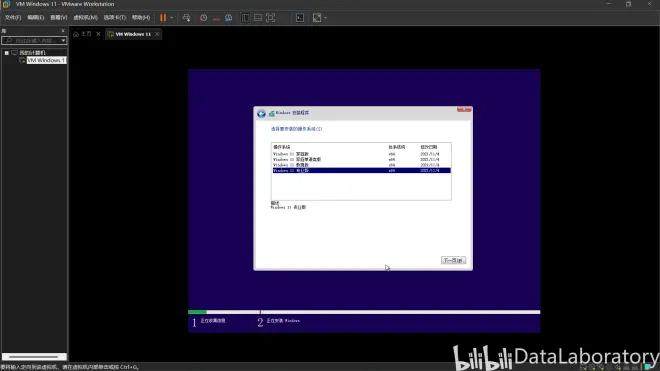660x371 pixels.
Task: Close the VM Windows 11 tab
Action: point(157,34)
